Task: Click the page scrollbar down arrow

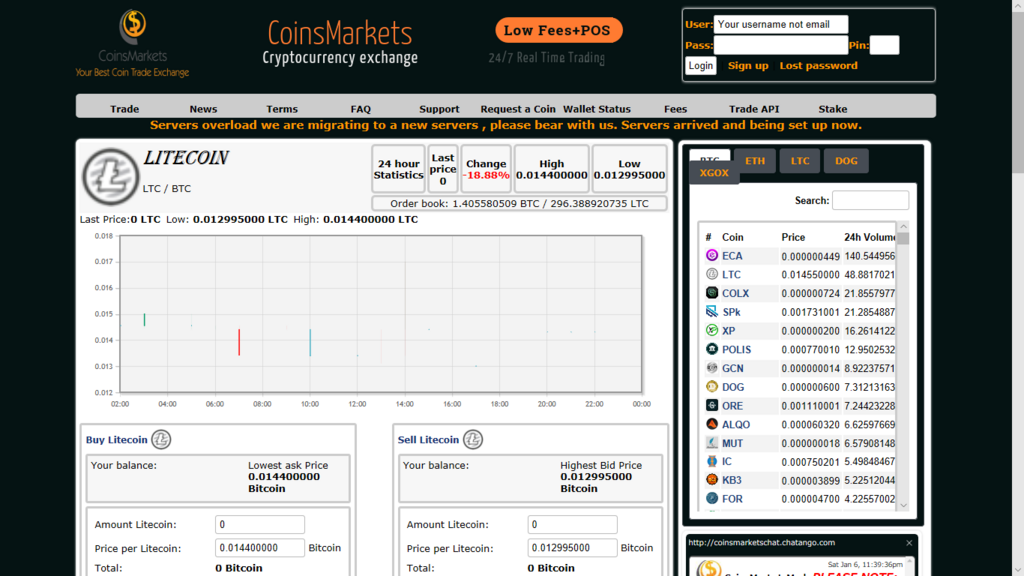Action: 1017,569
